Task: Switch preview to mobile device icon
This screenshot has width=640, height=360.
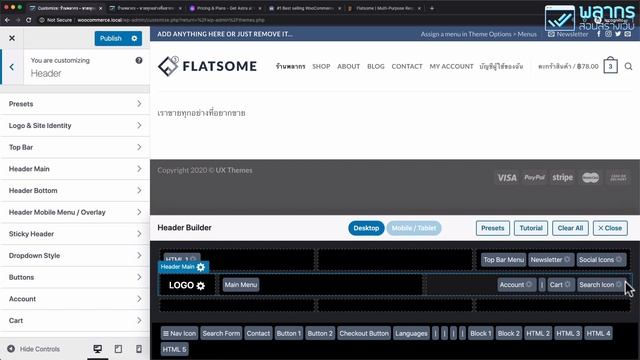Action: tap(139, 349)
